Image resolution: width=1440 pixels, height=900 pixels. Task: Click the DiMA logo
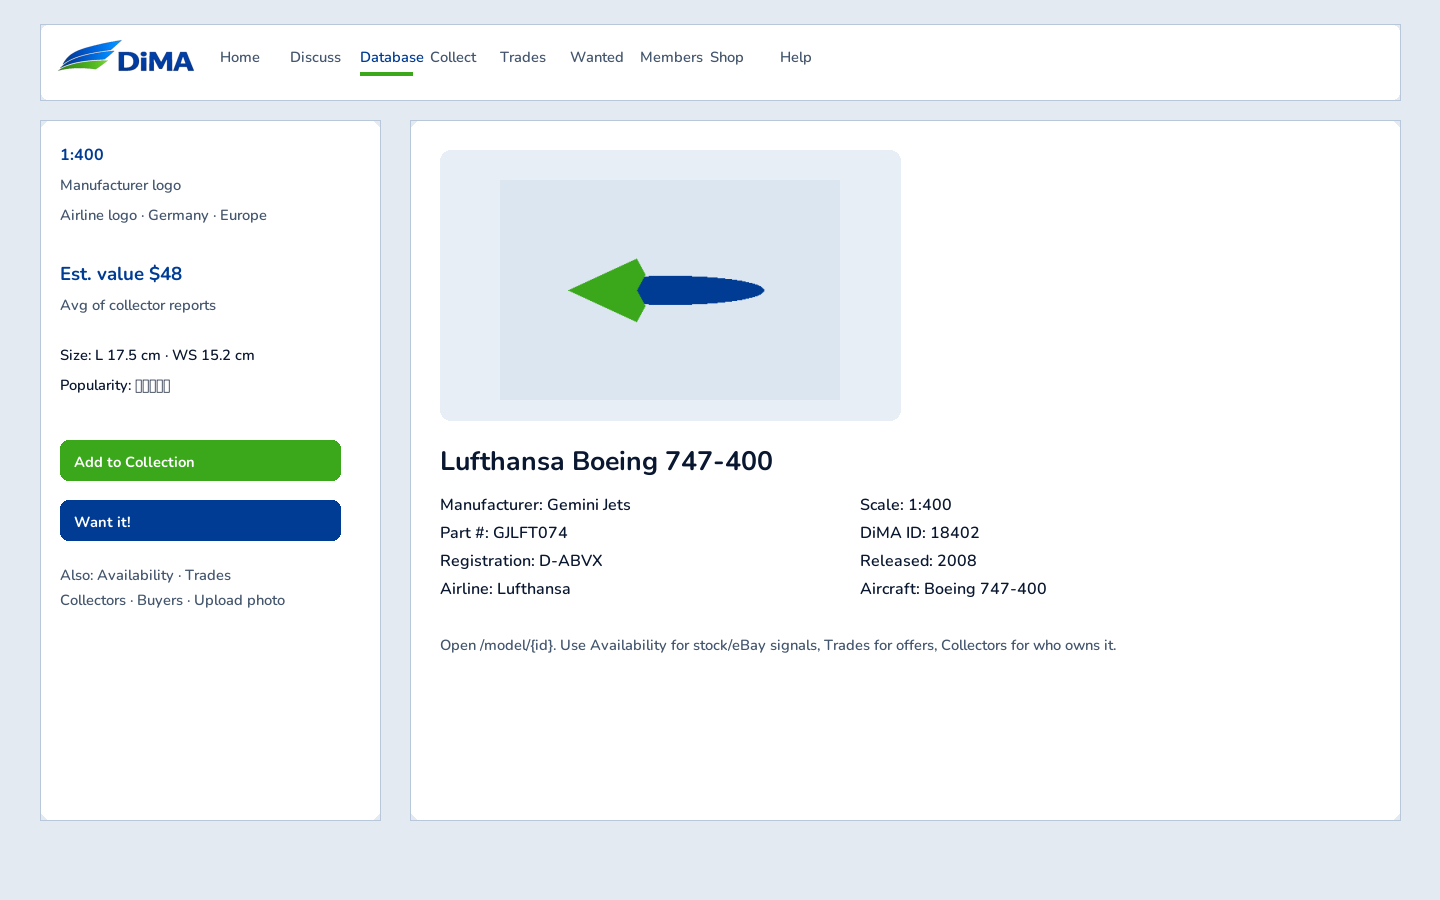[x=126, y=57]
